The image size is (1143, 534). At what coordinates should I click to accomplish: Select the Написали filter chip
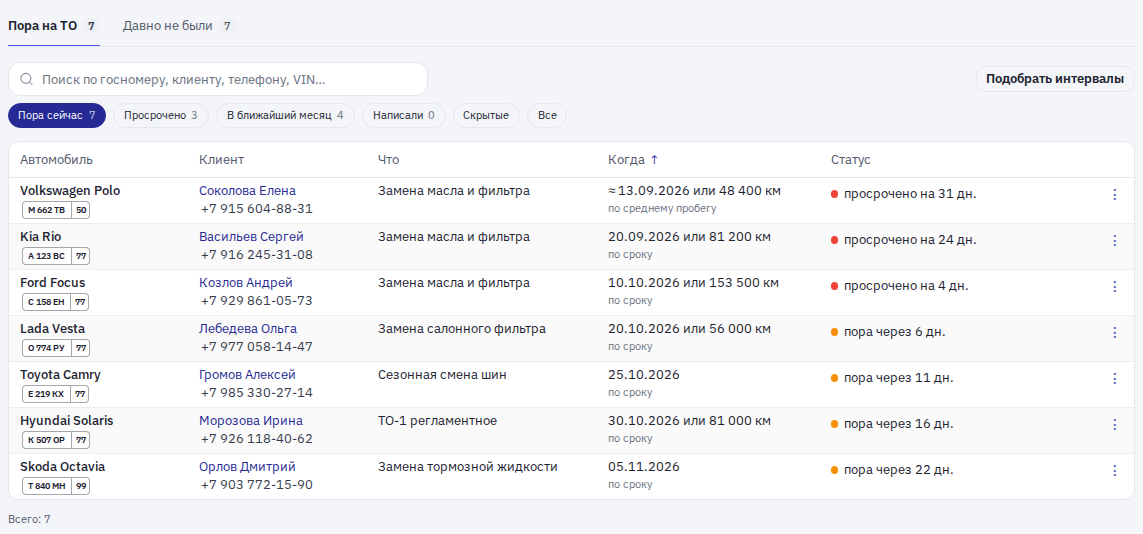[x=404, y=115]
